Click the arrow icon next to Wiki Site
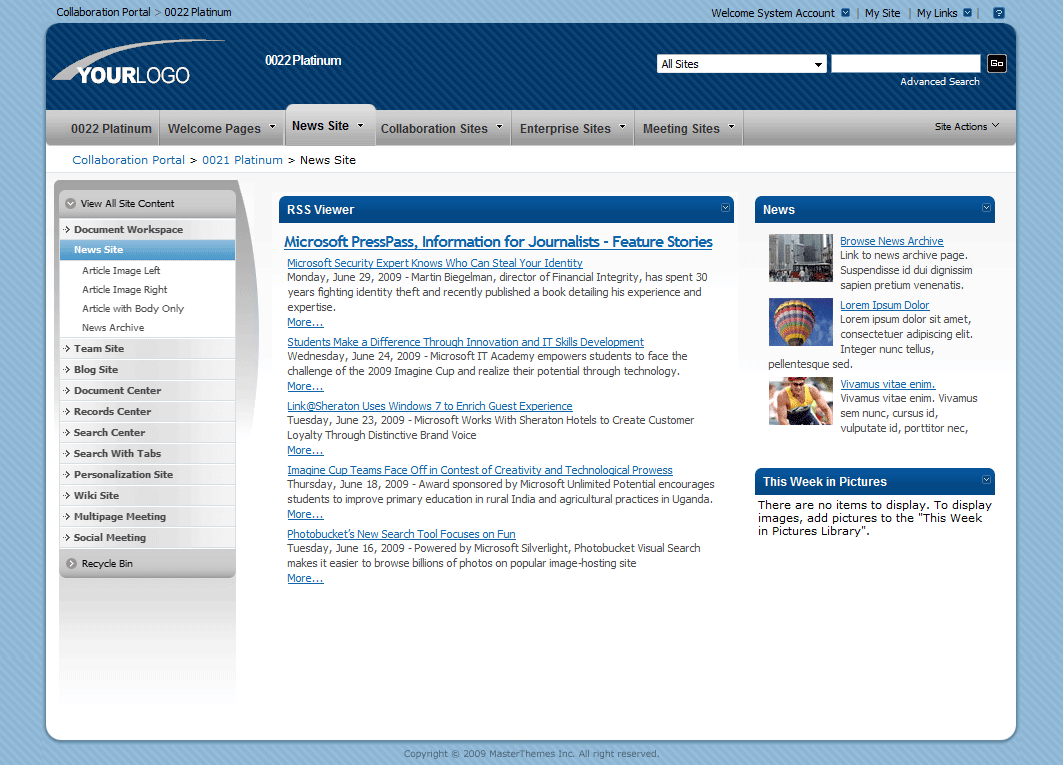 tap(64, 495)
